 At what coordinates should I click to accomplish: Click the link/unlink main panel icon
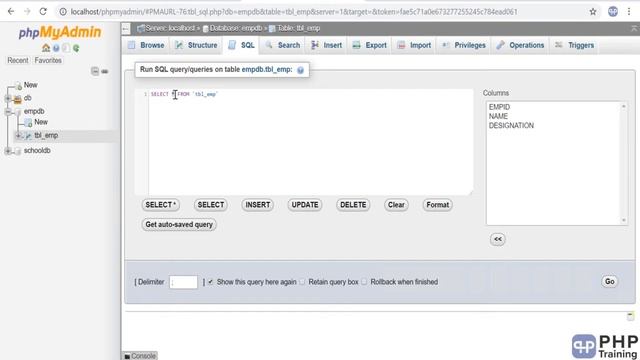coord(105,71)
